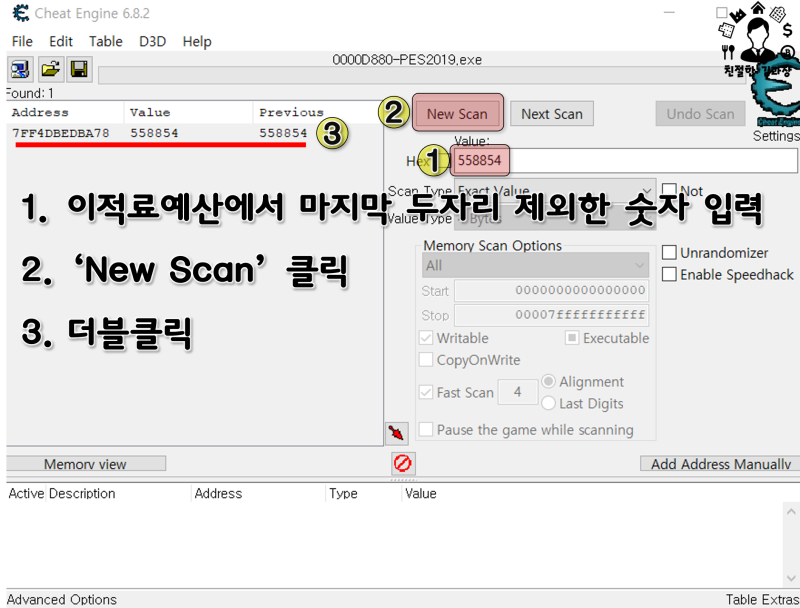This screenshot has width=800, height=608.
Task: Click the Next Scan button
Action: pyautogui.click(x=552, y=114)
